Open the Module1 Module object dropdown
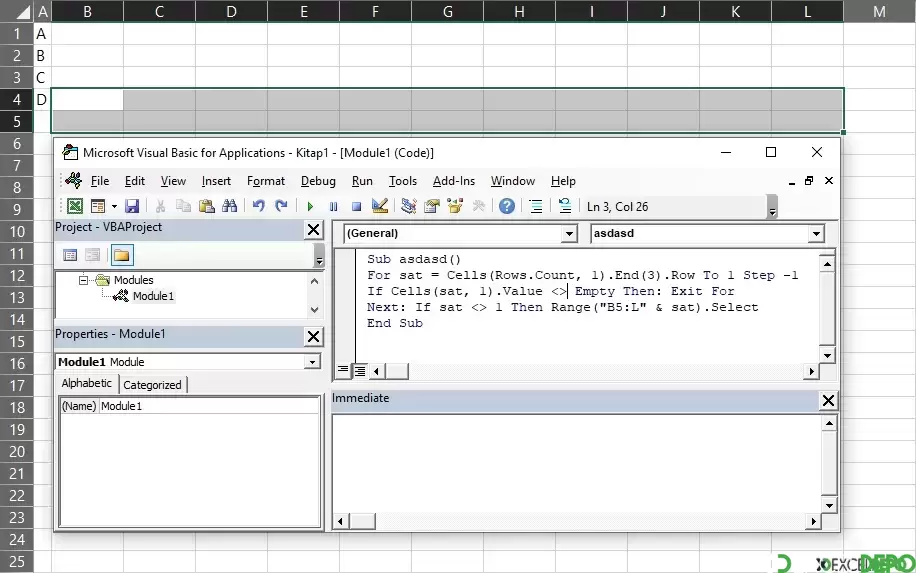The width and height of the screenshot is (916, 573). click(x=313, y=362)
